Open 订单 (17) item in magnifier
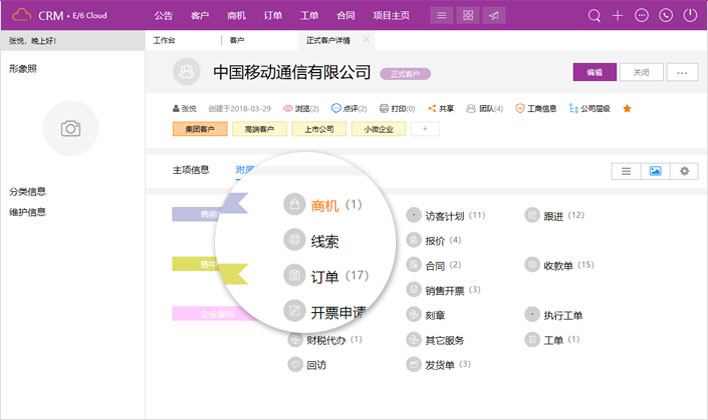 (x=326, y=275)
